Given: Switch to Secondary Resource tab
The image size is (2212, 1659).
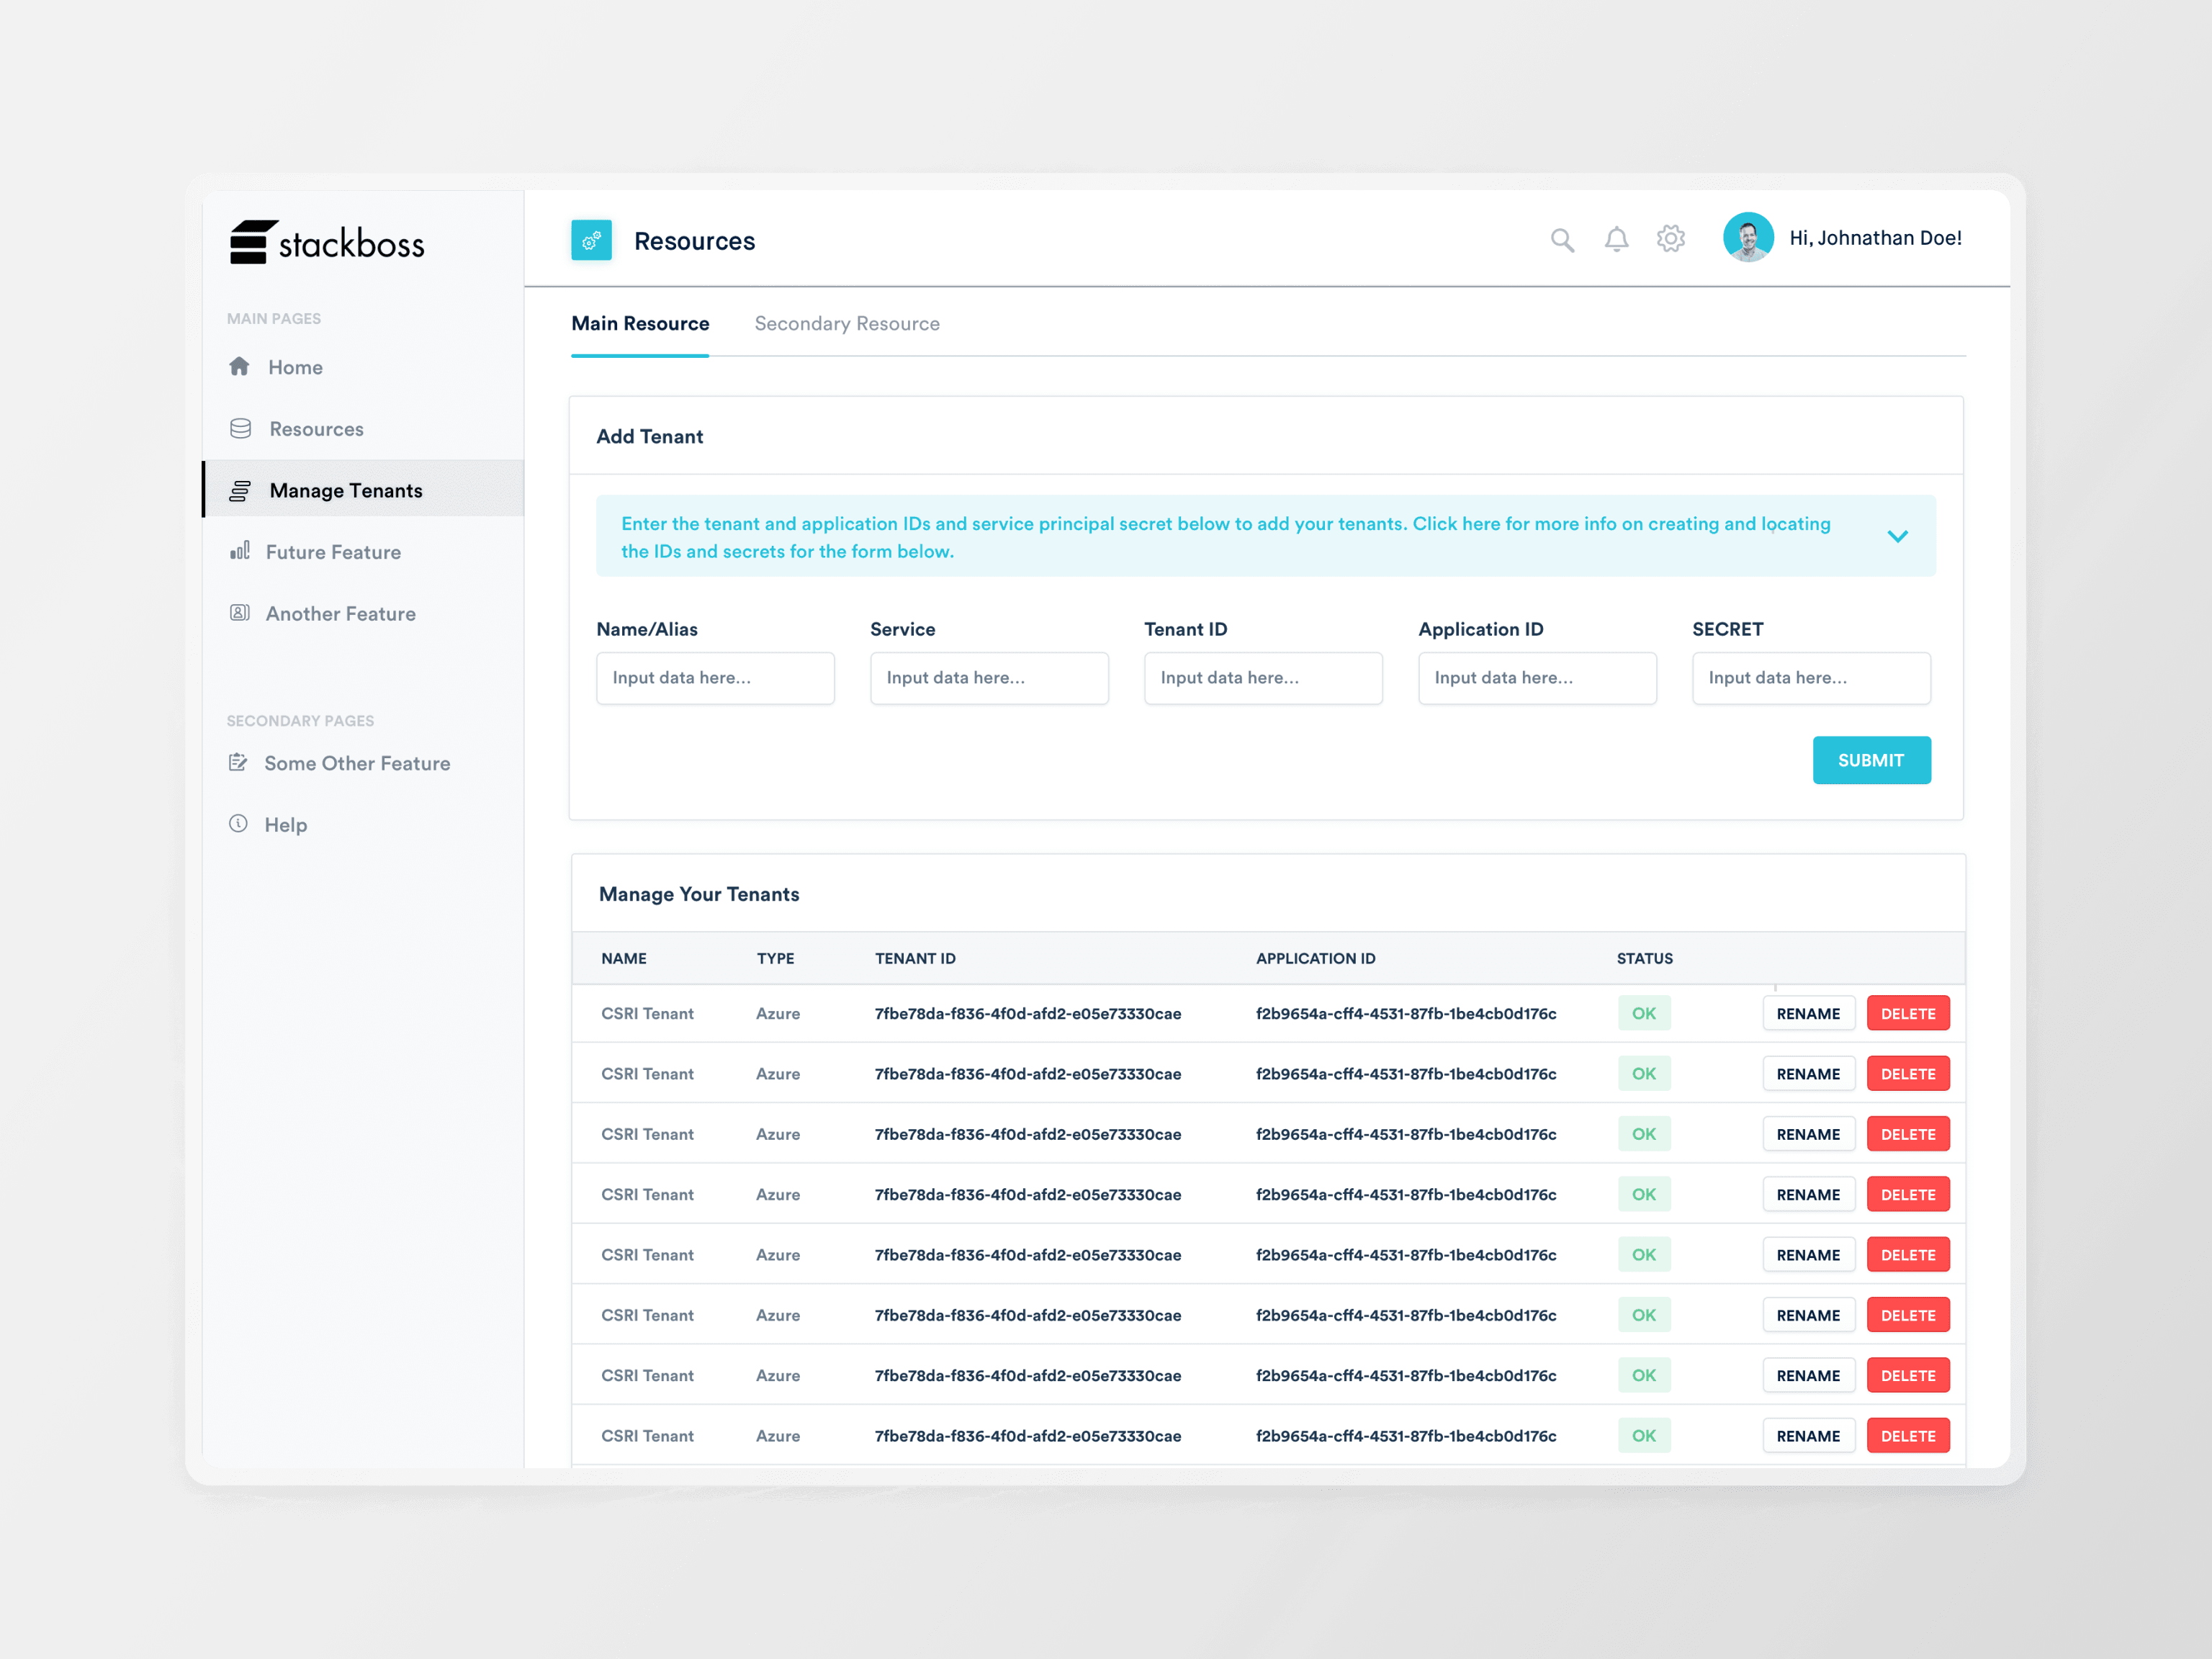Looking at the screenshot, I should (846, 324).
